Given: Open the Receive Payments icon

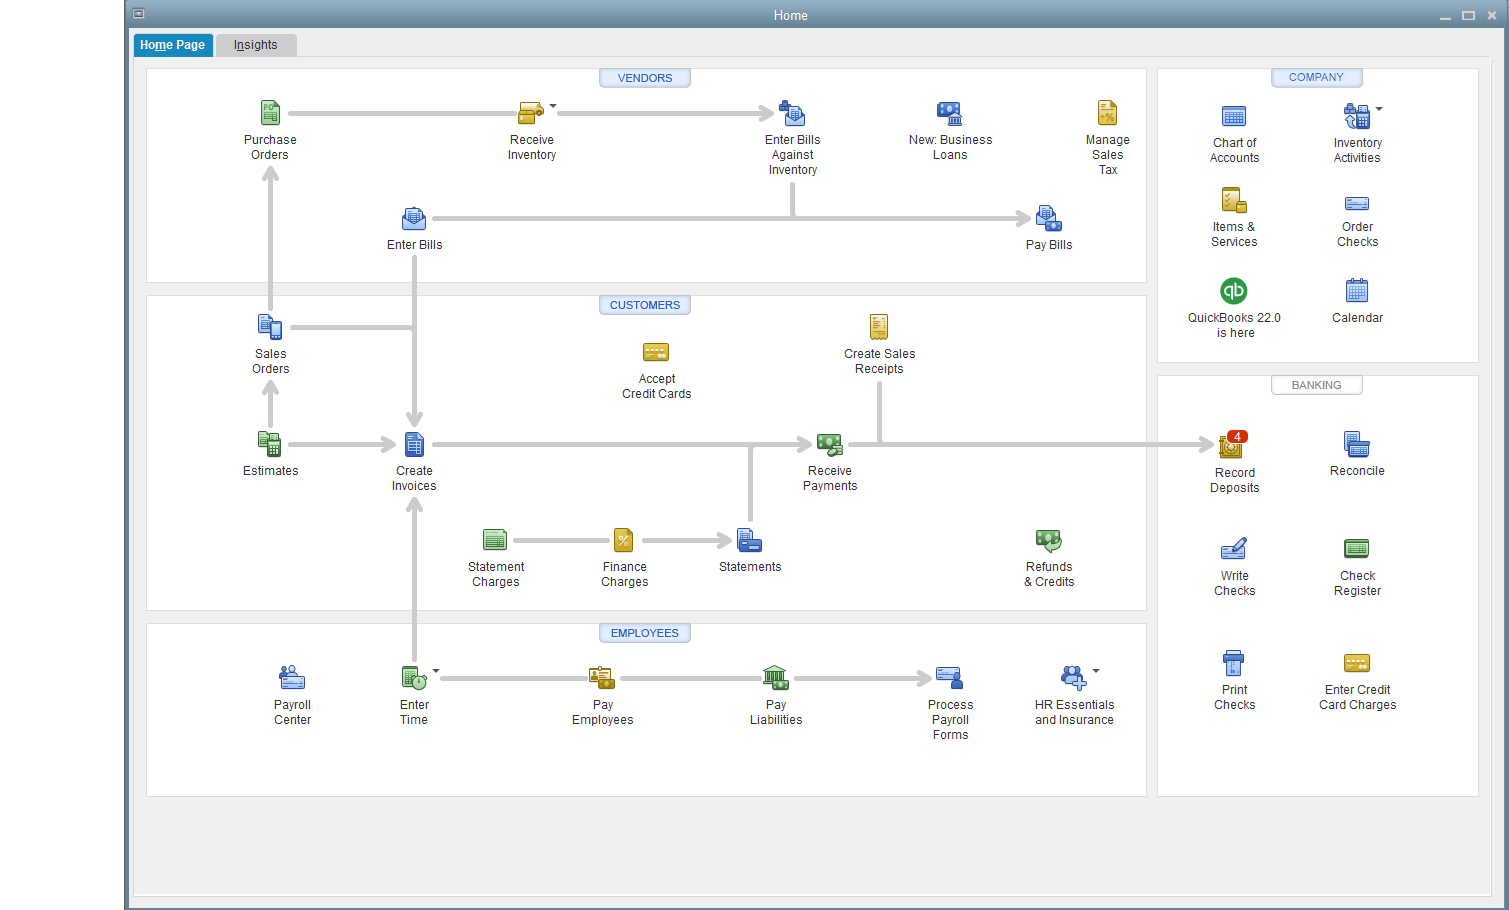Looking at the screenshot, I should [x=830, y=443].
